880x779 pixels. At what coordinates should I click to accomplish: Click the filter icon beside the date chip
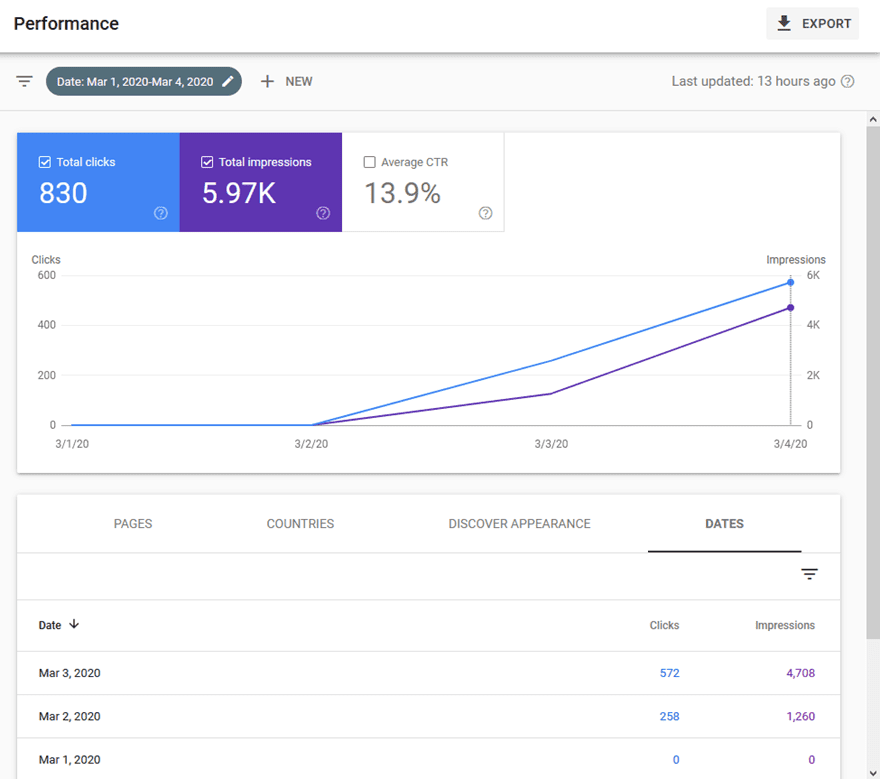pyautogui.click(x=24, y=81)
